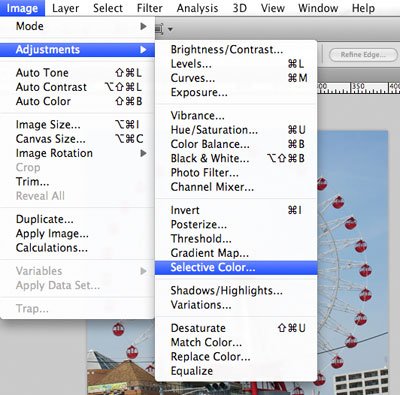Screen dimensions: 400x395
Task: Expand the Adjustments submenu
Action: [x=77, y=50]
